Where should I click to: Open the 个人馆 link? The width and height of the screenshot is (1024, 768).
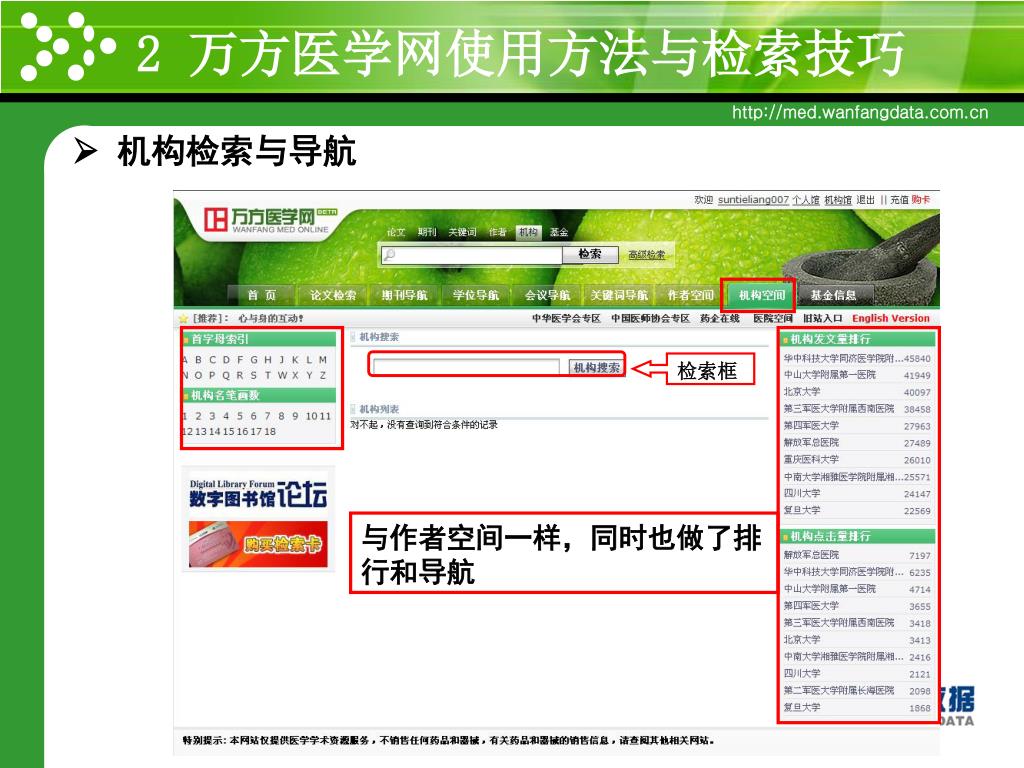click(x=806, y=200)
